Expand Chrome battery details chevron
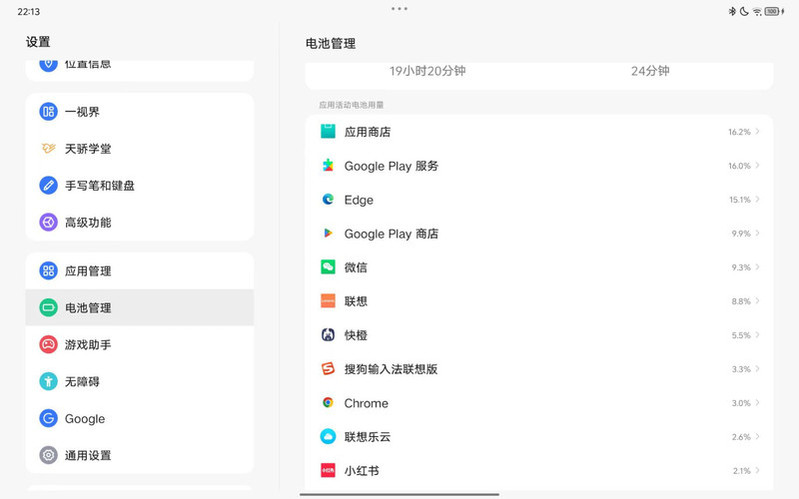 pyautogui.click(x=758, y=403)
